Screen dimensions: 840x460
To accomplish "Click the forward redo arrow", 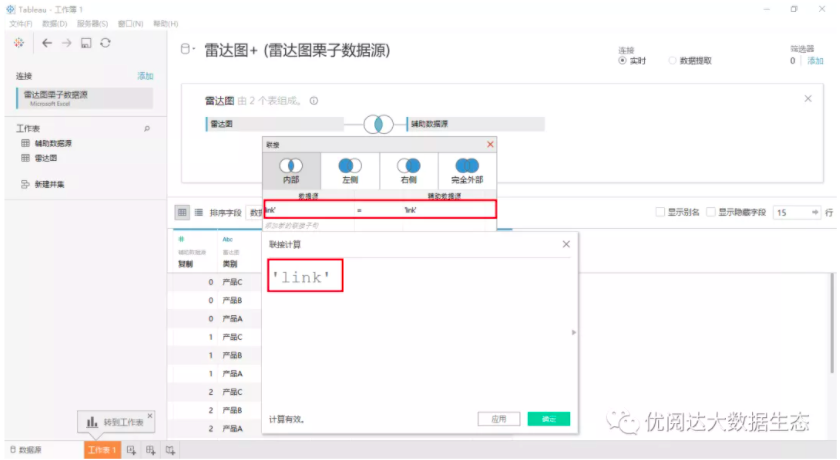I will click(x=66, y=43).
